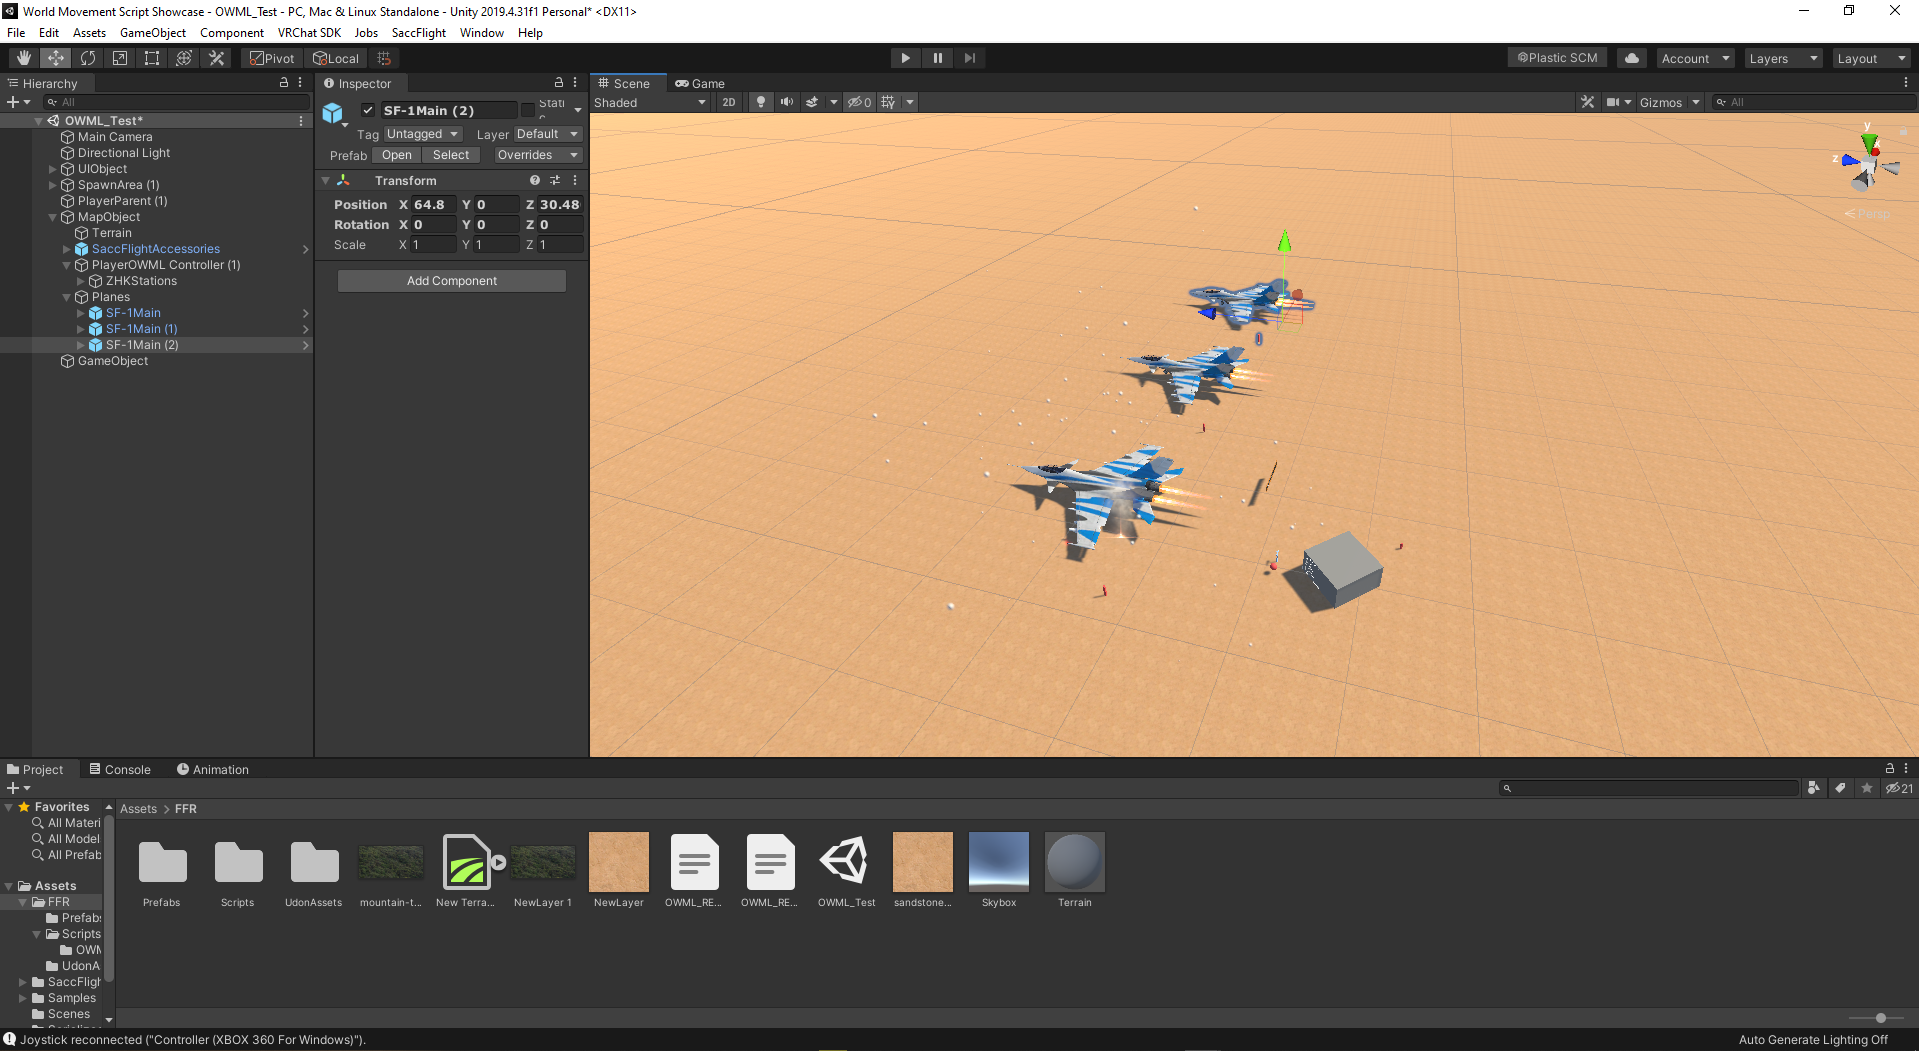Adjust Project icon size slider
This screenshot has width=1919, height=1051.
click(1881, 1018)
